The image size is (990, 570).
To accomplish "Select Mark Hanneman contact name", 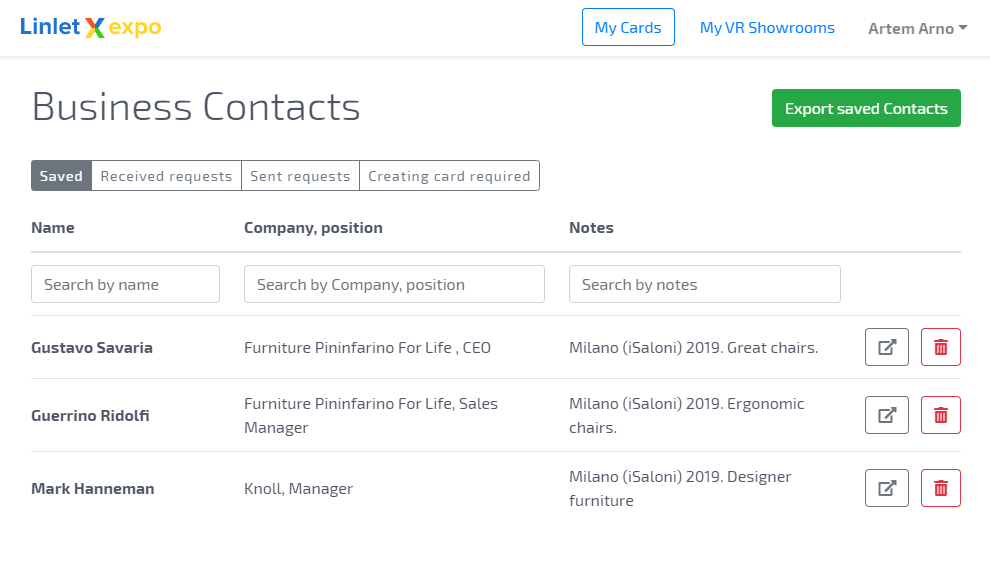I will tap(93, 489).
